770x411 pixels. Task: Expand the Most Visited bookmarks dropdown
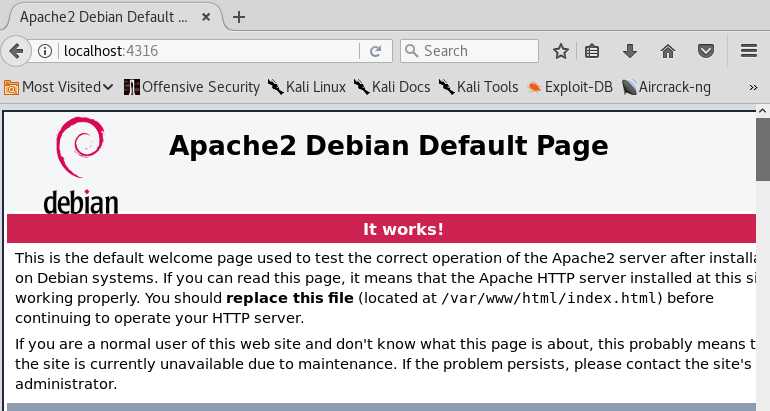[x=59, y=87]
